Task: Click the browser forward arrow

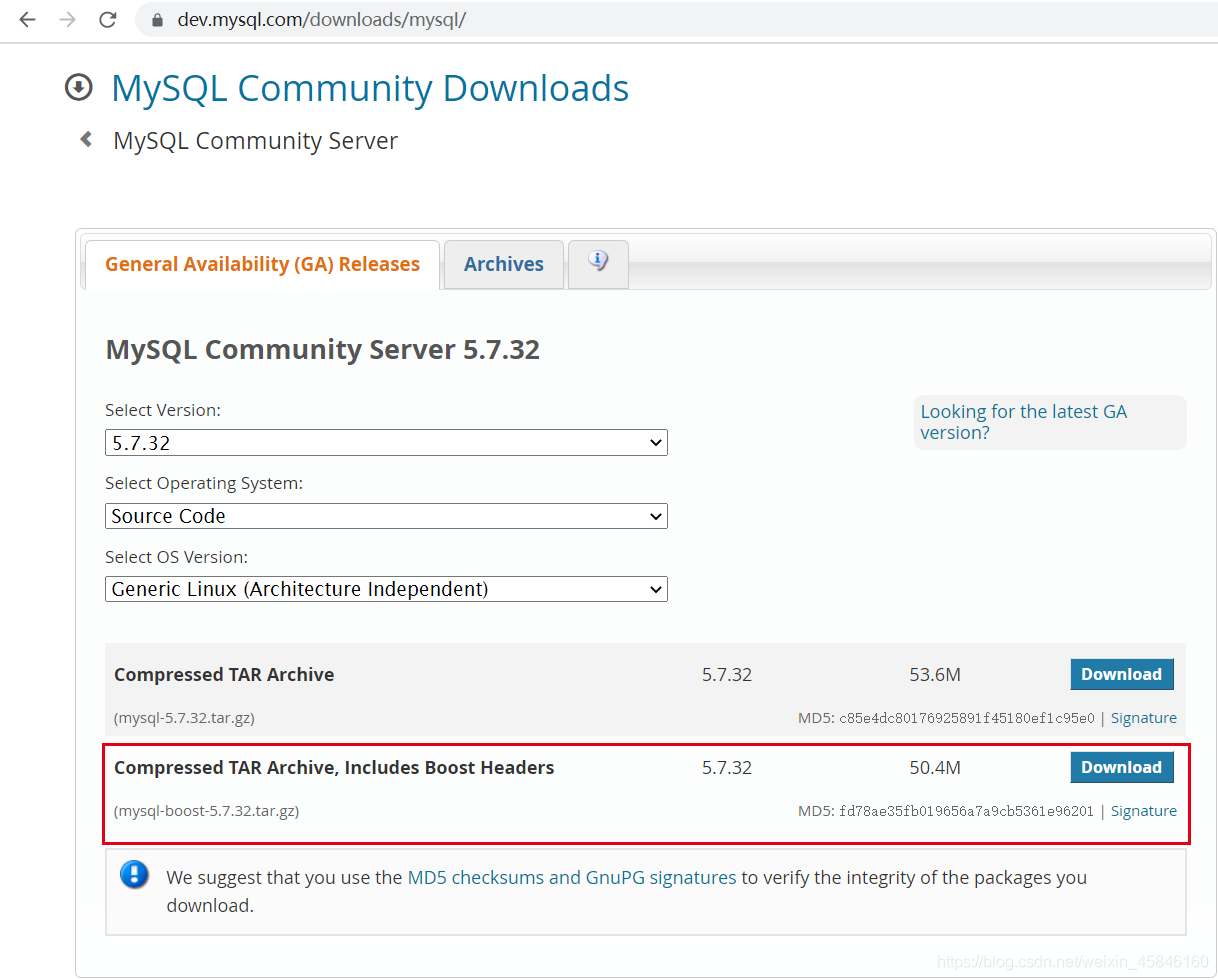Action: click(67, 20)
